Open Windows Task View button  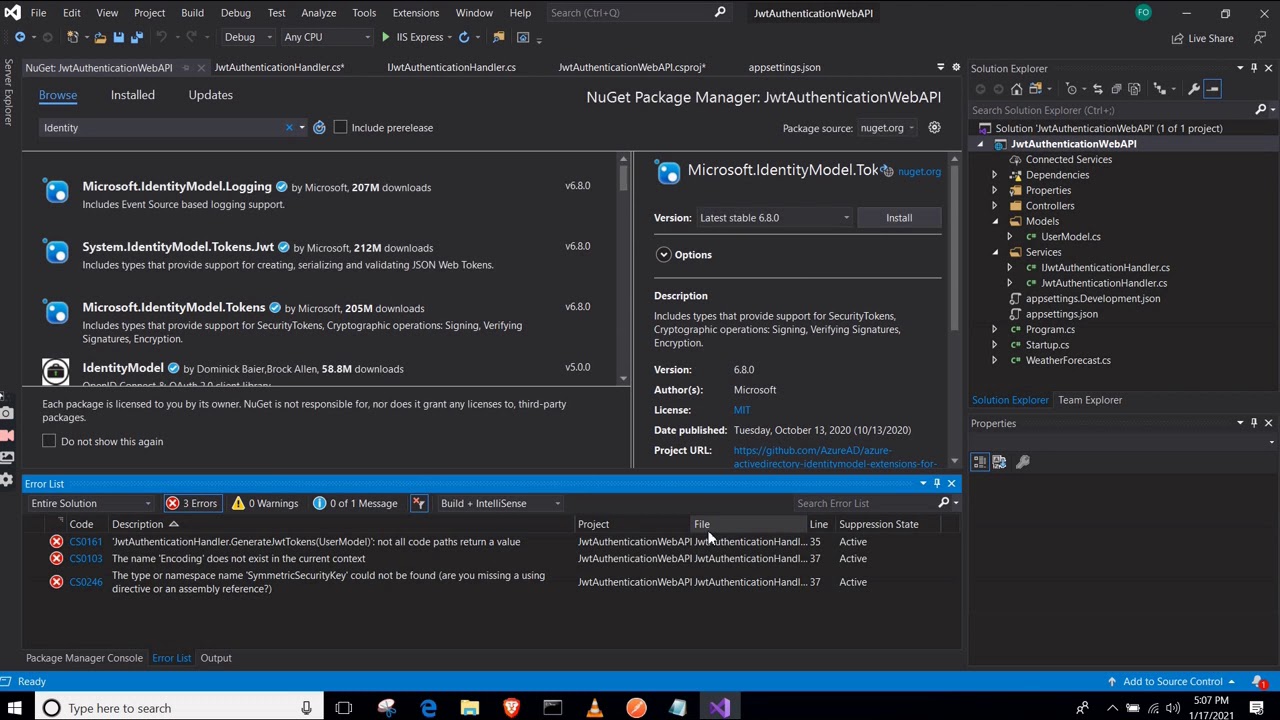344,708
